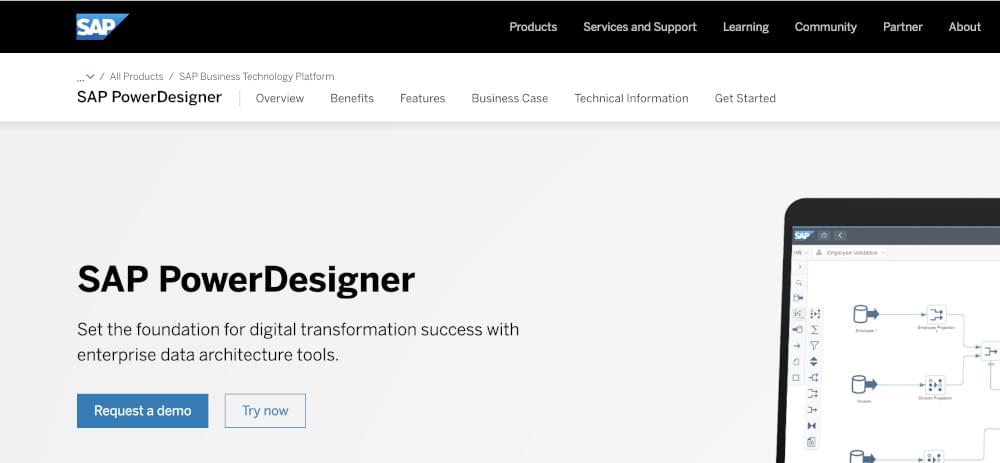Click the home icon in the laptop screenshot

pos(824,235)
